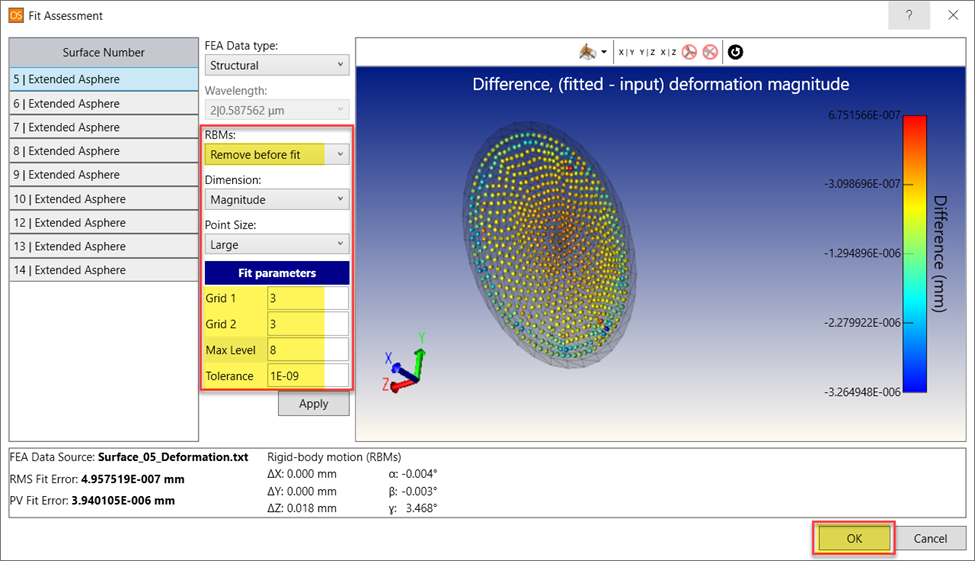The width and height of the screenshot is (975, 561).
Task: Open the Dimension Magnitude dropdown
Action: click(x=276, y=199)
